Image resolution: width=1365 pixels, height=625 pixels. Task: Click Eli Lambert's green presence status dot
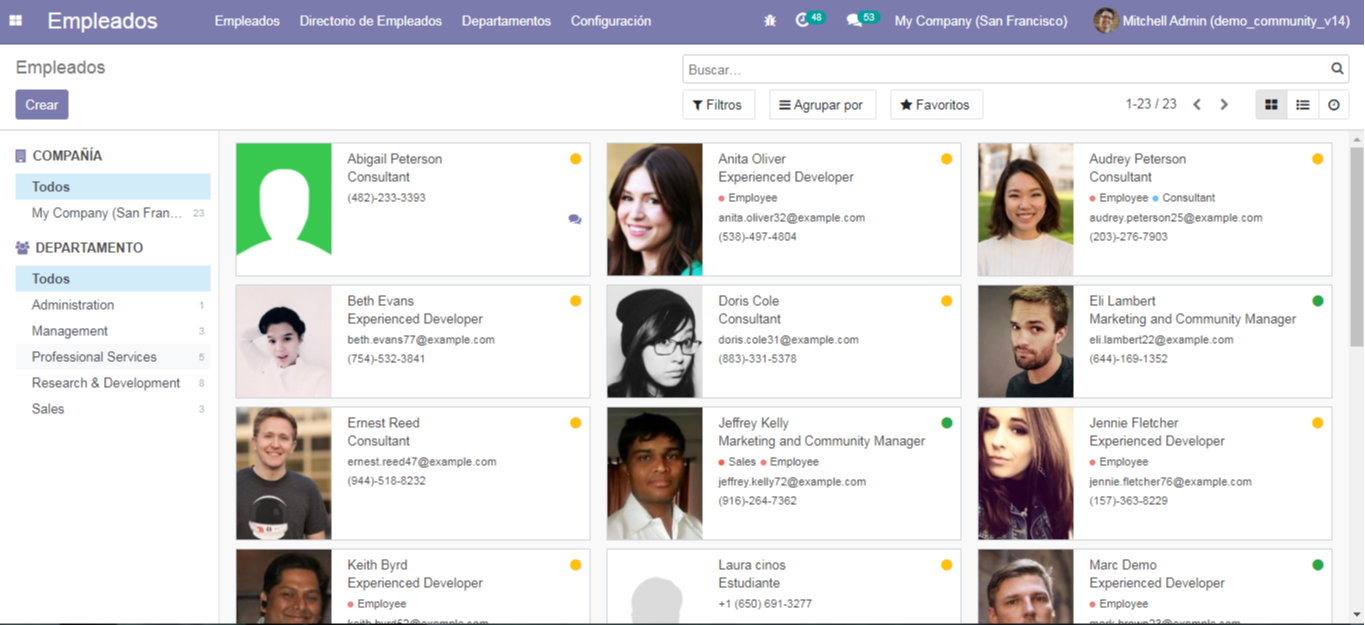pos(1318,301)
